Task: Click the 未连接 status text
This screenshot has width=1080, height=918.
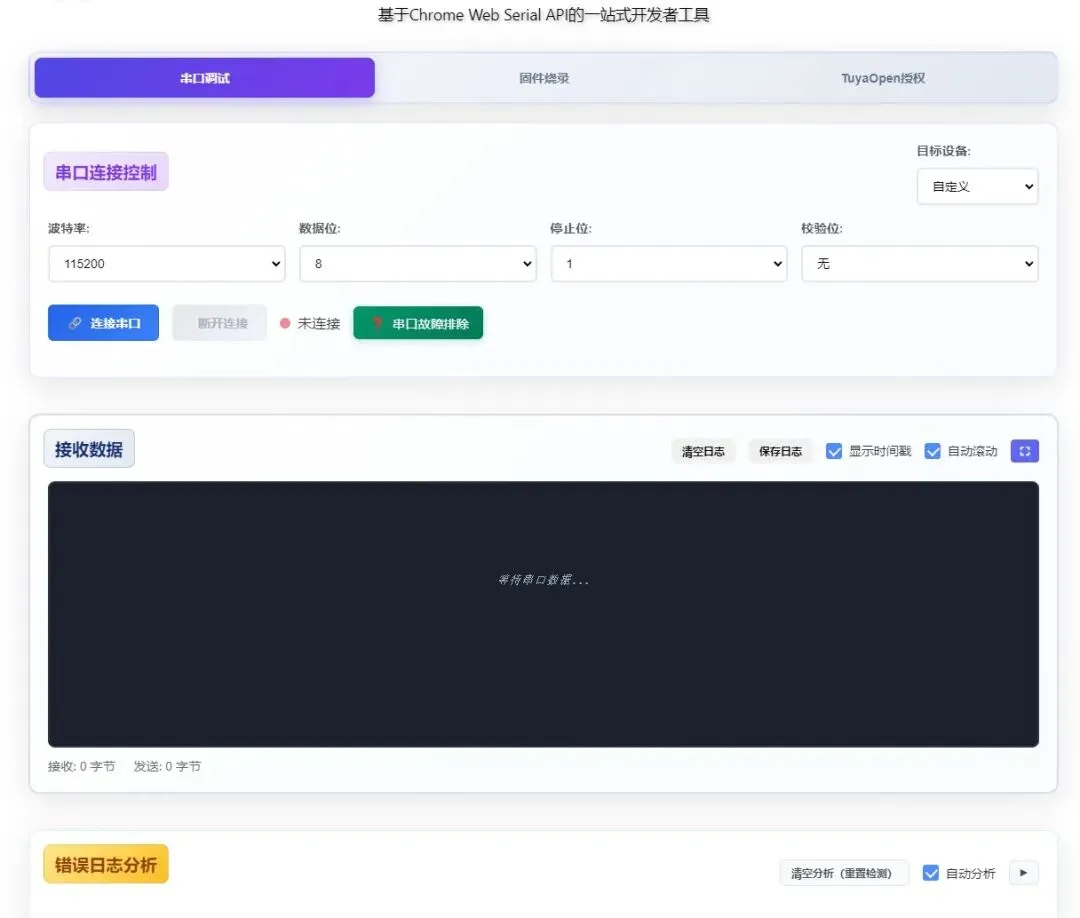Action: pos(319,324)
